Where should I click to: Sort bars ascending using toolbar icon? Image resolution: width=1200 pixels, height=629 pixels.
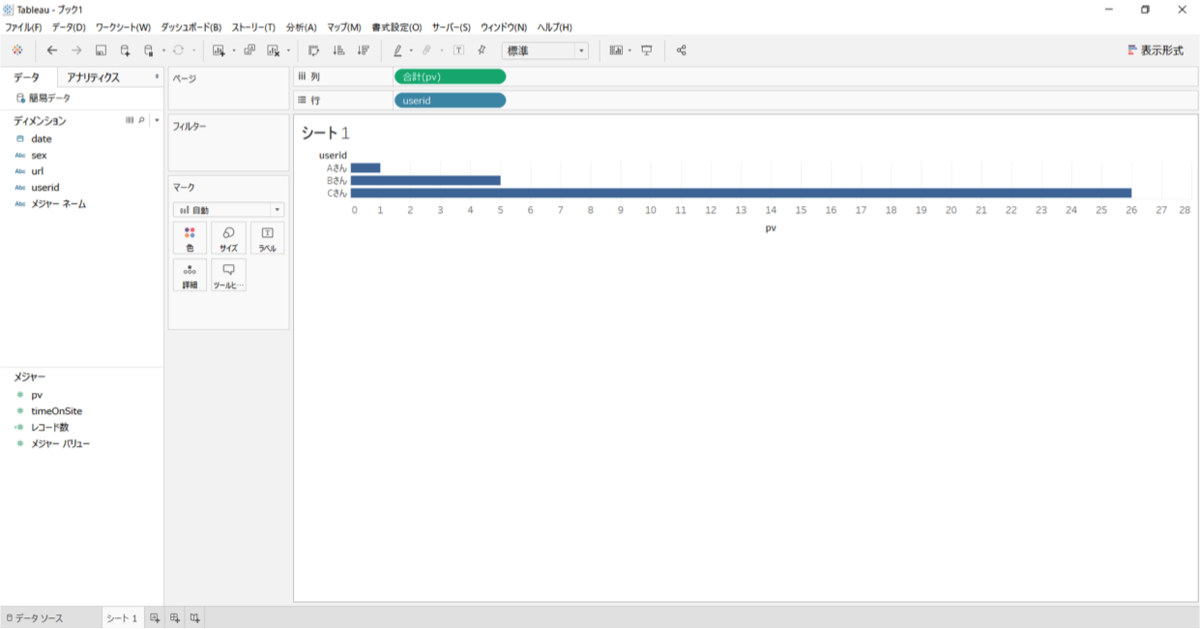(x=338, y=50)
